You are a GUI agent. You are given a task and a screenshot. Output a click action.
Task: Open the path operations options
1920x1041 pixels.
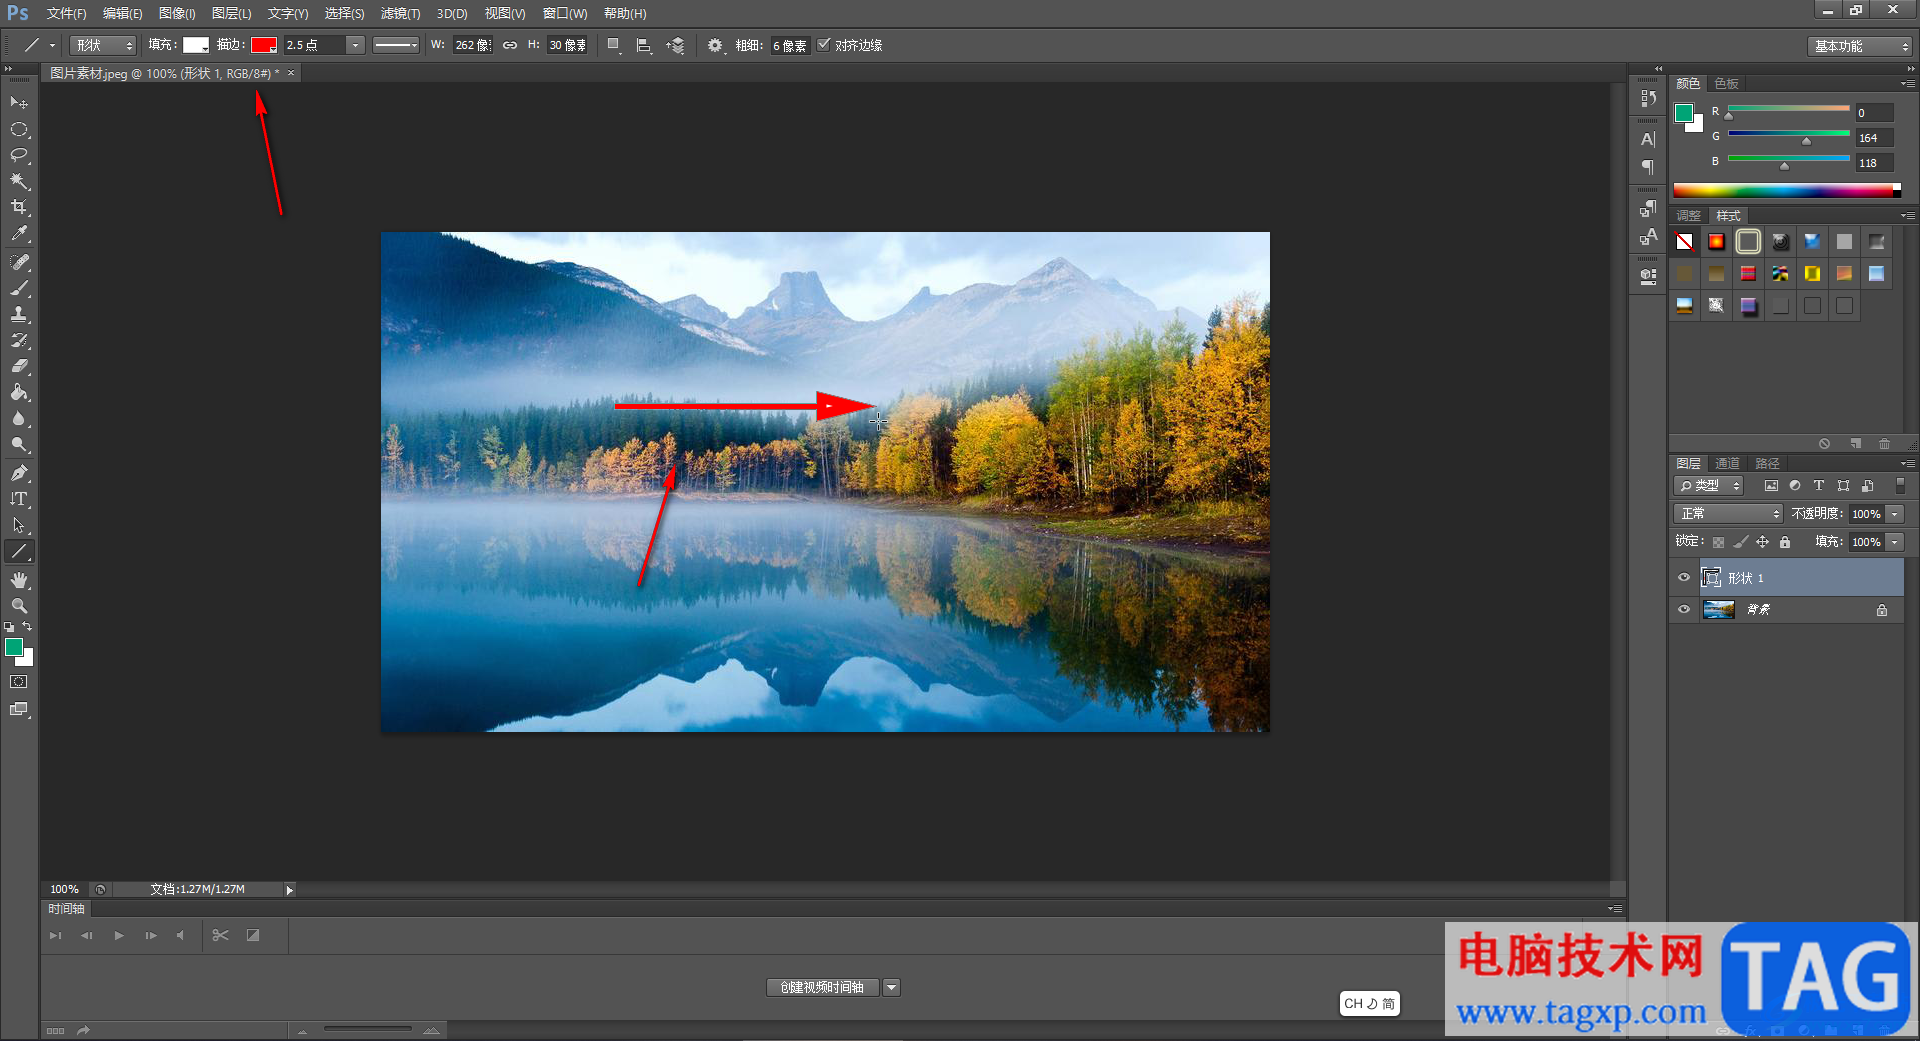pos(614,45)
